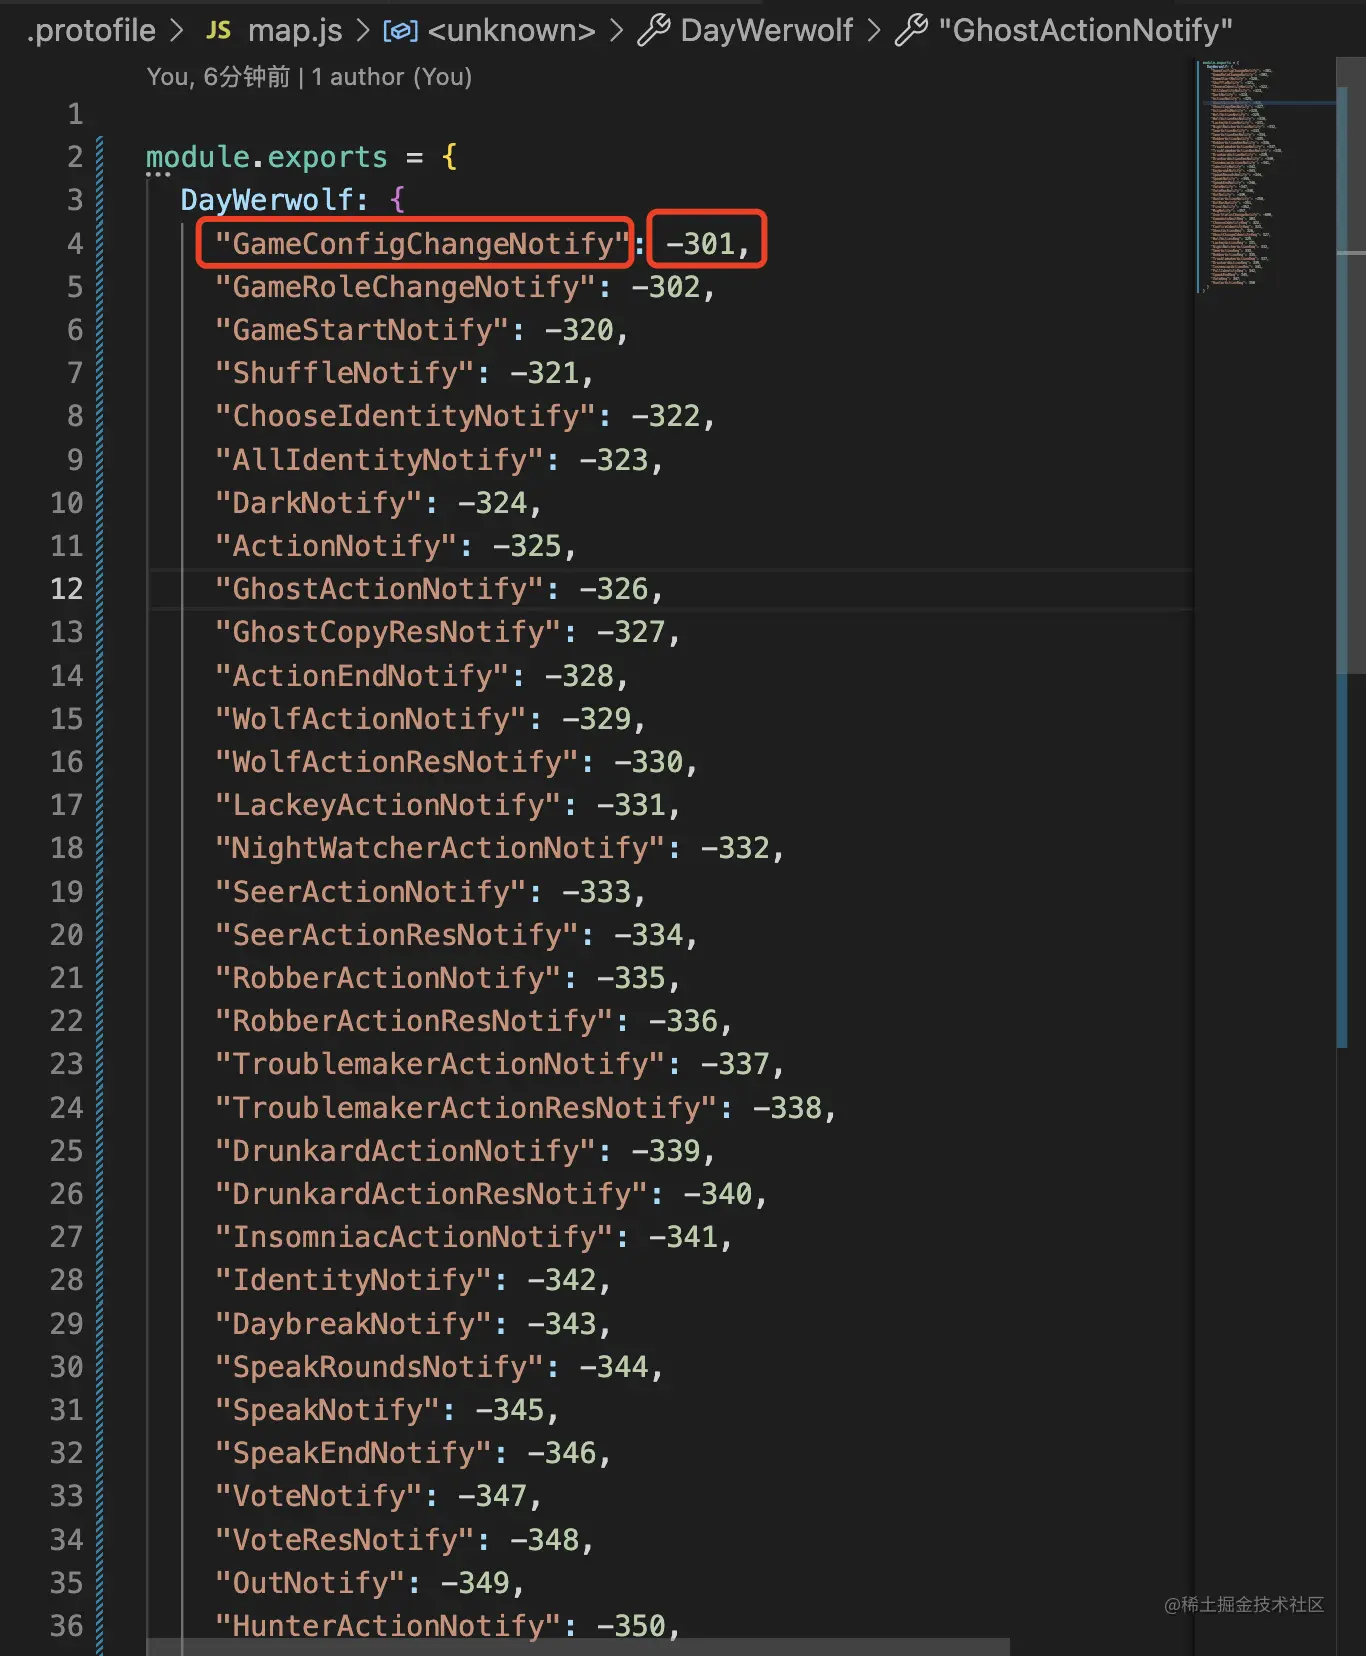Click the "NightWatcherActionNotify" key

(x=440, y=848)
